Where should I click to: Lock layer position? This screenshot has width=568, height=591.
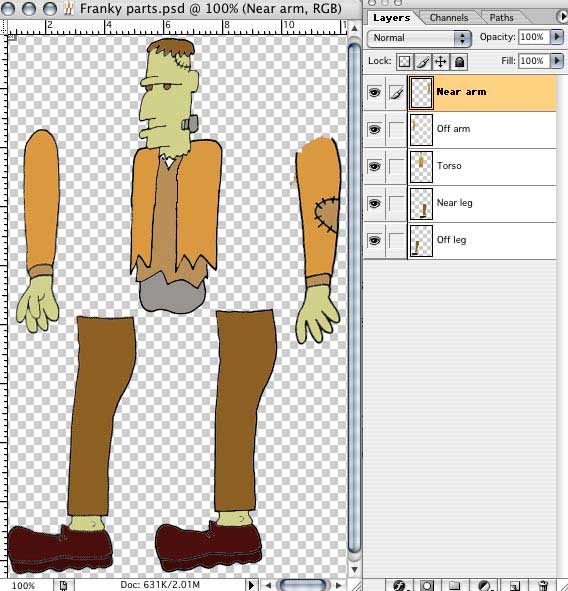tap(441, 61)
